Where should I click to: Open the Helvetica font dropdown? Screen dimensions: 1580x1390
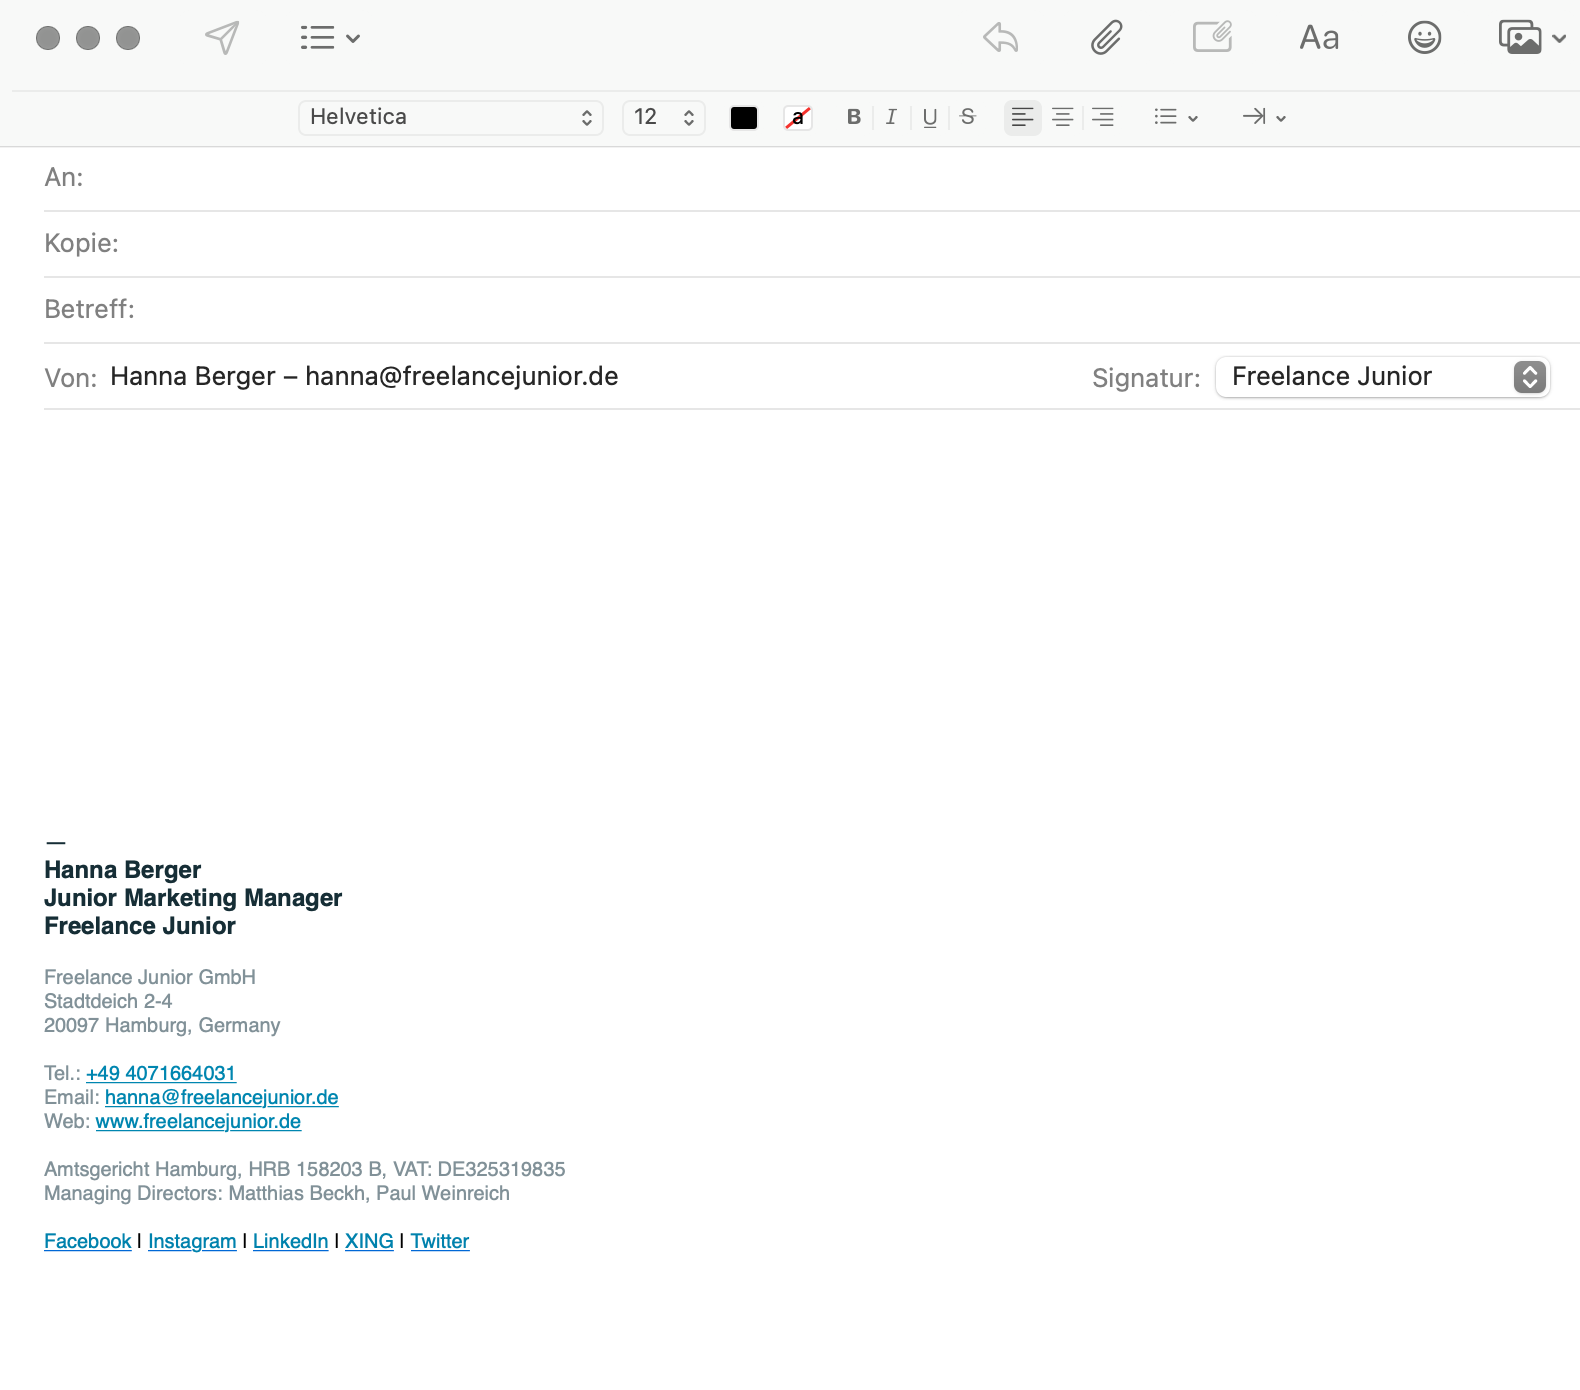[451, 117]
